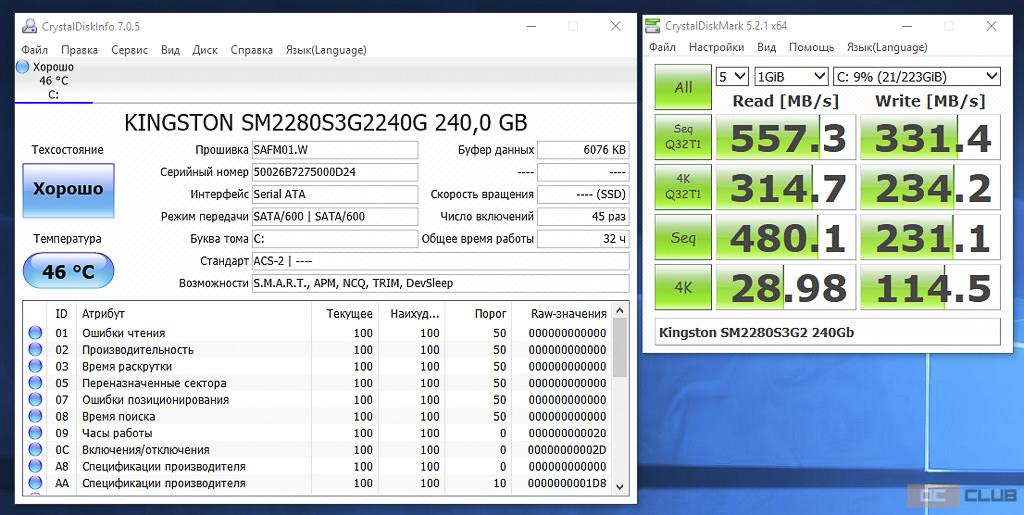Screen dimensions: 1024x515
Task: Click the CrystalDiskMark title bar app icon
Action: pos(652,26)
